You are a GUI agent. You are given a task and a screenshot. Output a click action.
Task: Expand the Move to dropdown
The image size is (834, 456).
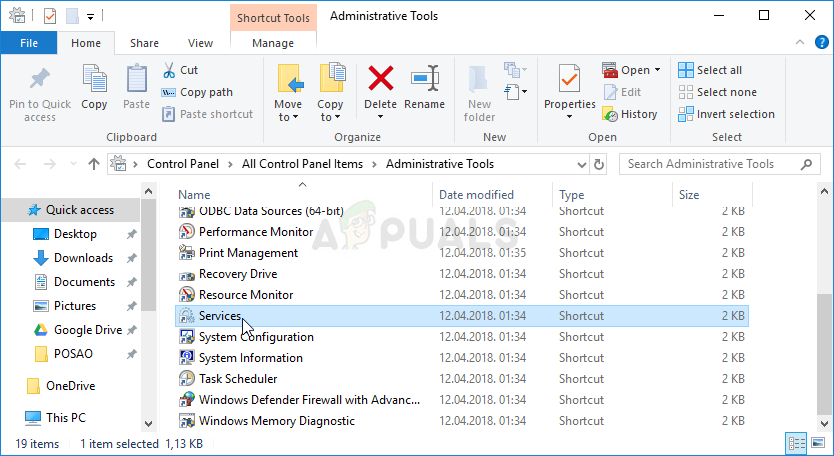(x=288, y=117)
